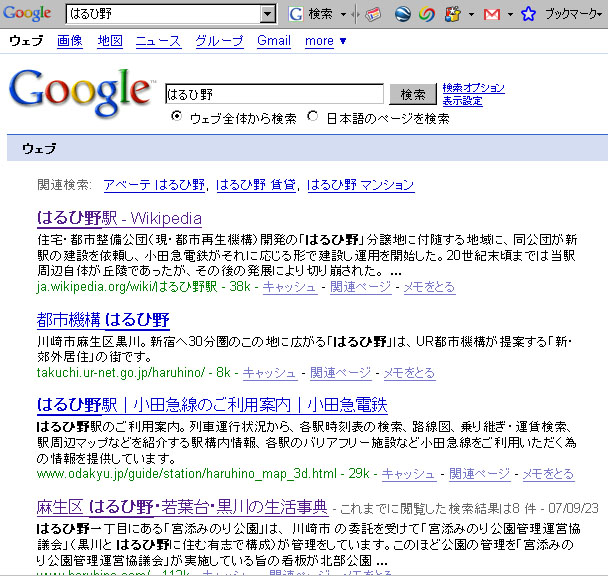Screen dimensions: 608x576
Task: Click related search アベーテ はるひ野
Action: pos(154,185)
